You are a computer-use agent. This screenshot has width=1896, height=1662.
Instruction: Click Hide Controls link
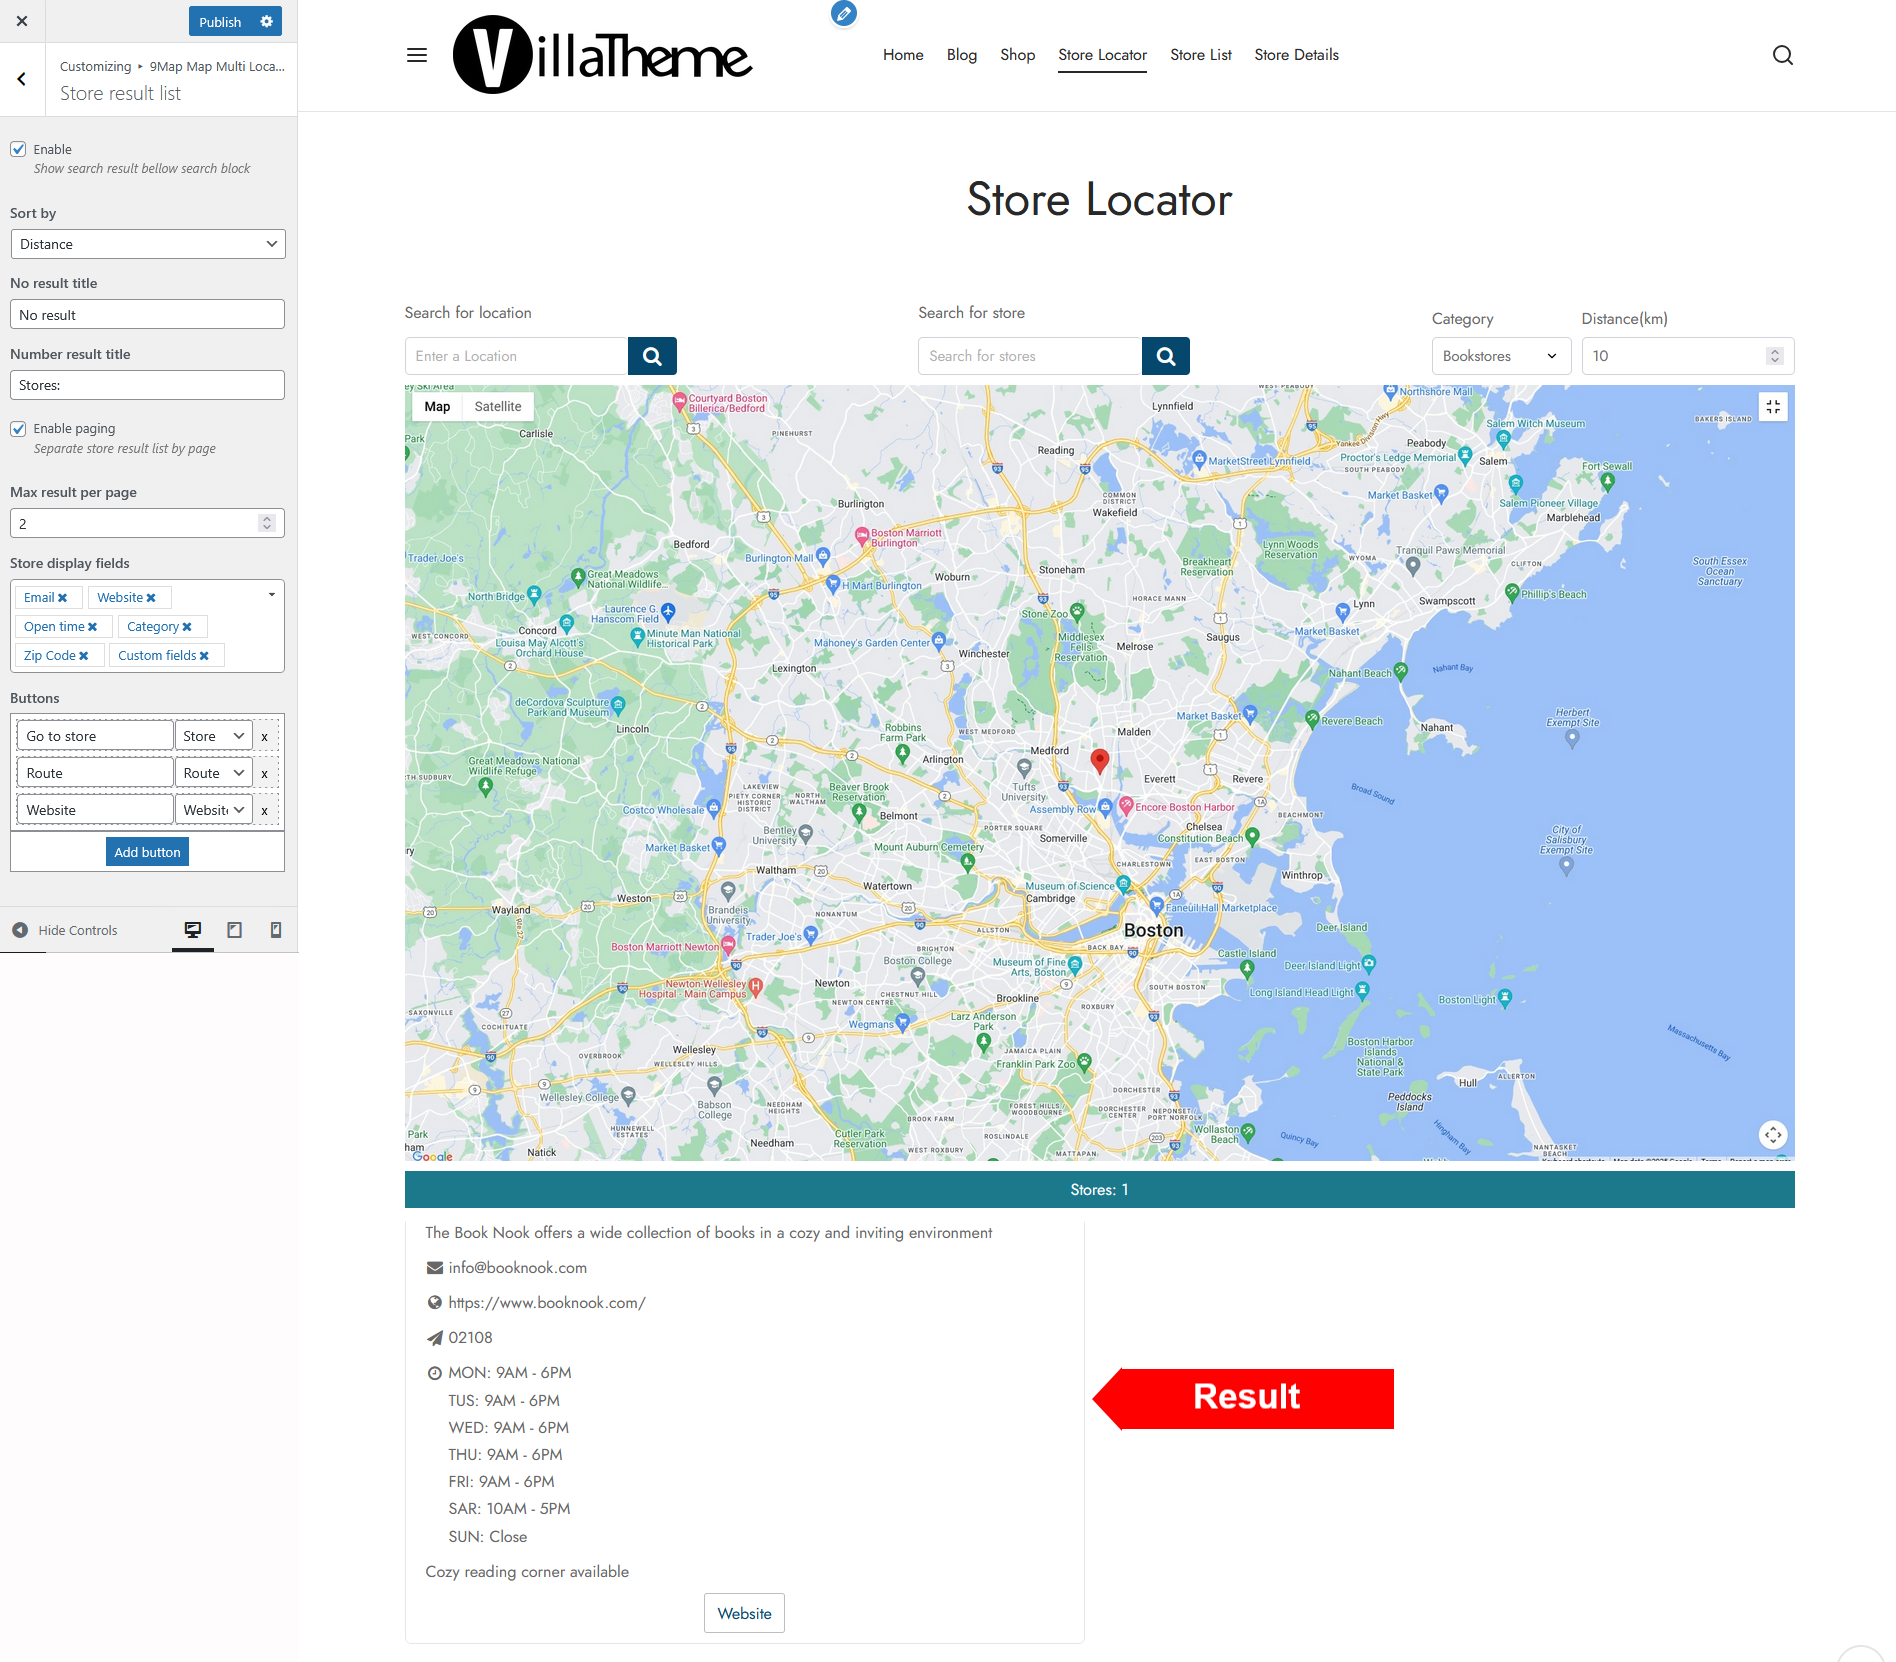click(78, 931)
